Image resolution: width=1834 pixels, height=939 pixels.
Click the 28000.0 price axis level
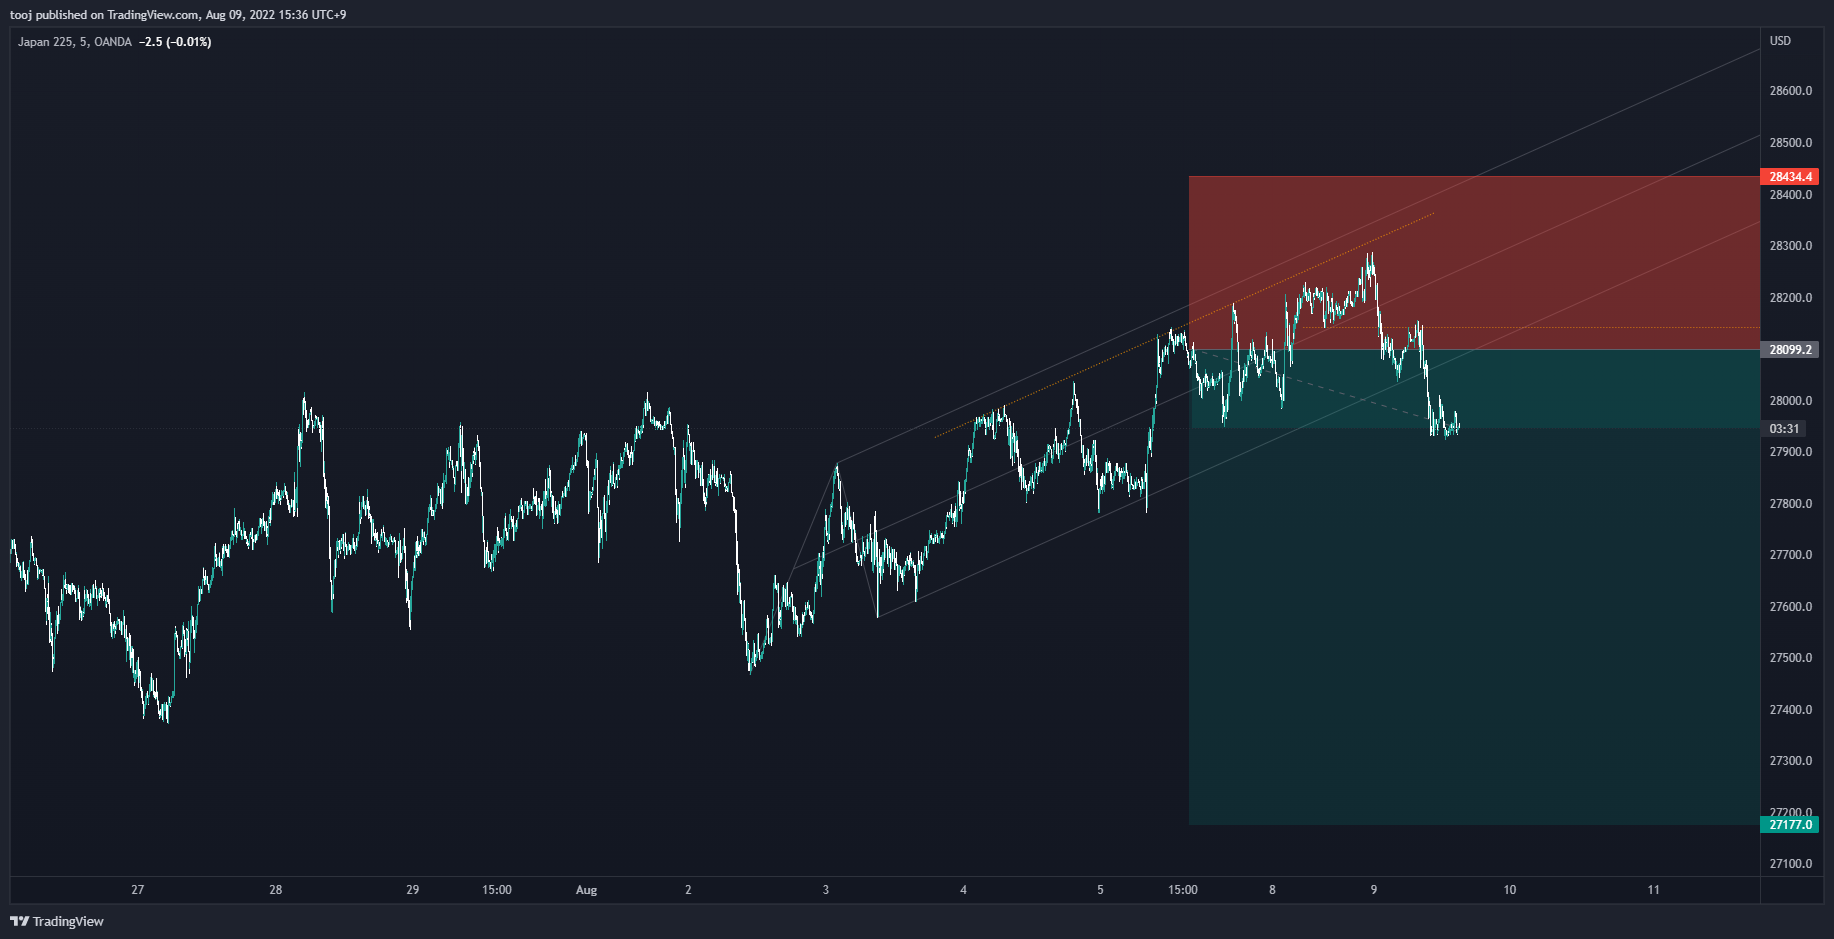(1790, 401)
